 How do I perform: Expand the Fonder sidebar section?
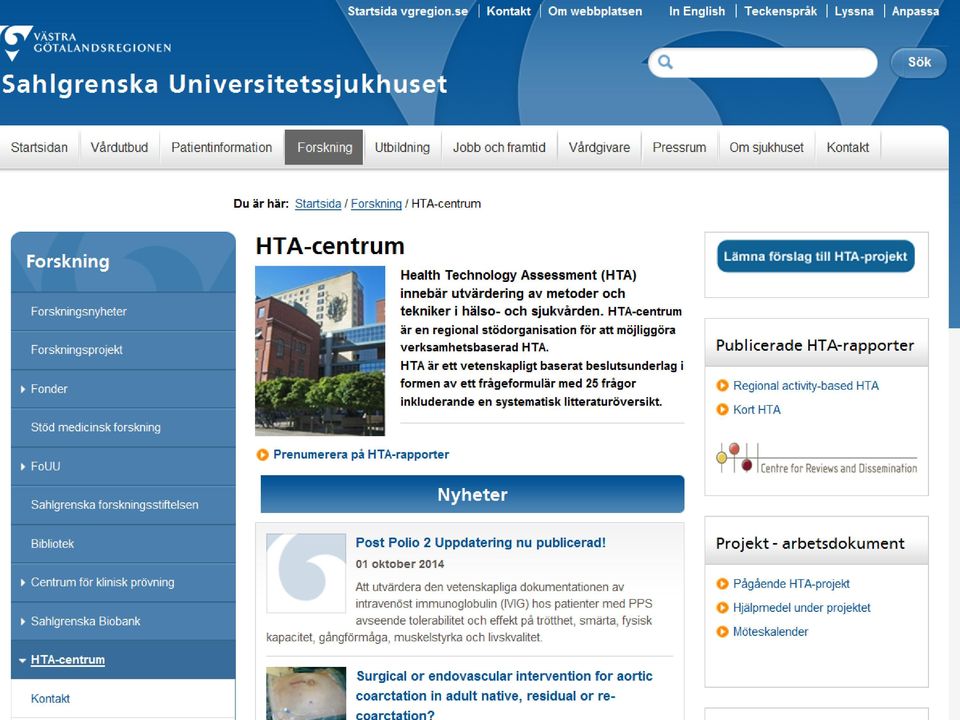point(23,389)
